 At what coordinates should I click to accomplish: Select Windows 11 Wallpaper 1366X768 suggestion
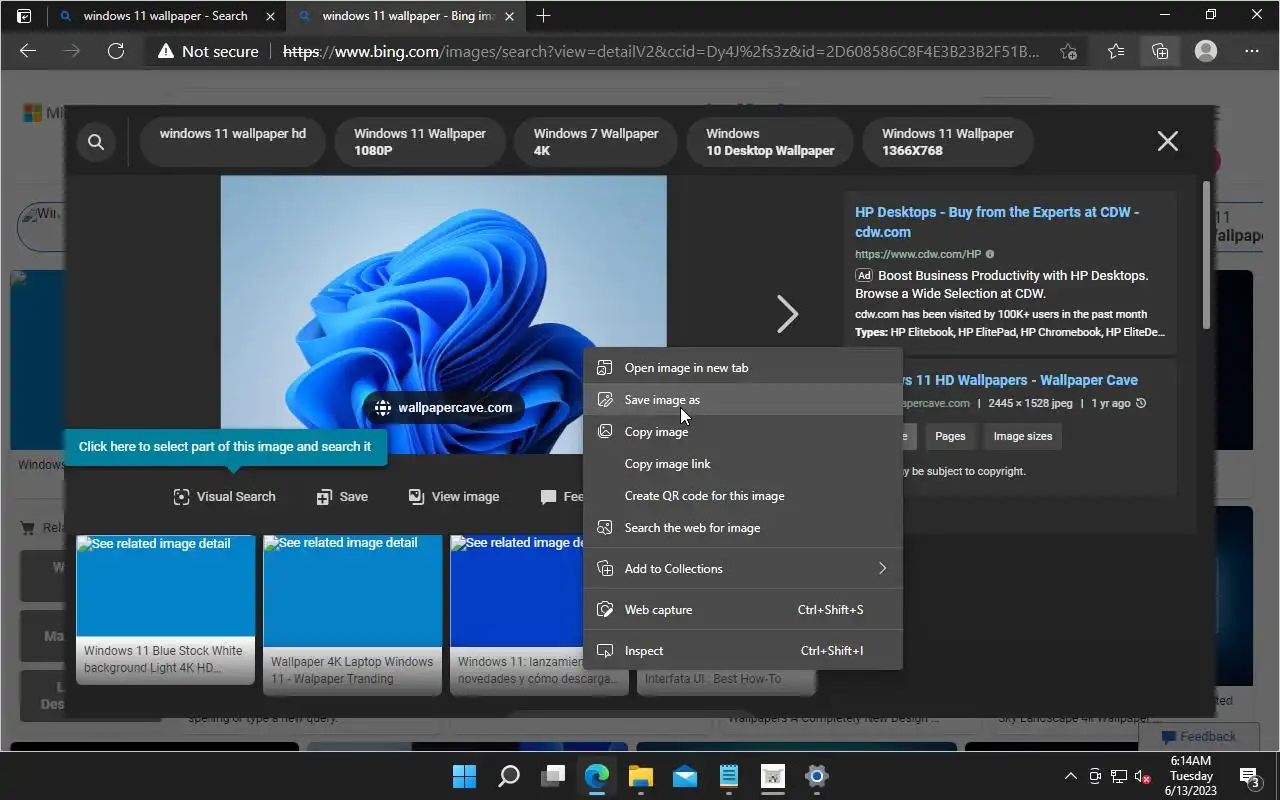pyautogui.click(x=948, y=142)
